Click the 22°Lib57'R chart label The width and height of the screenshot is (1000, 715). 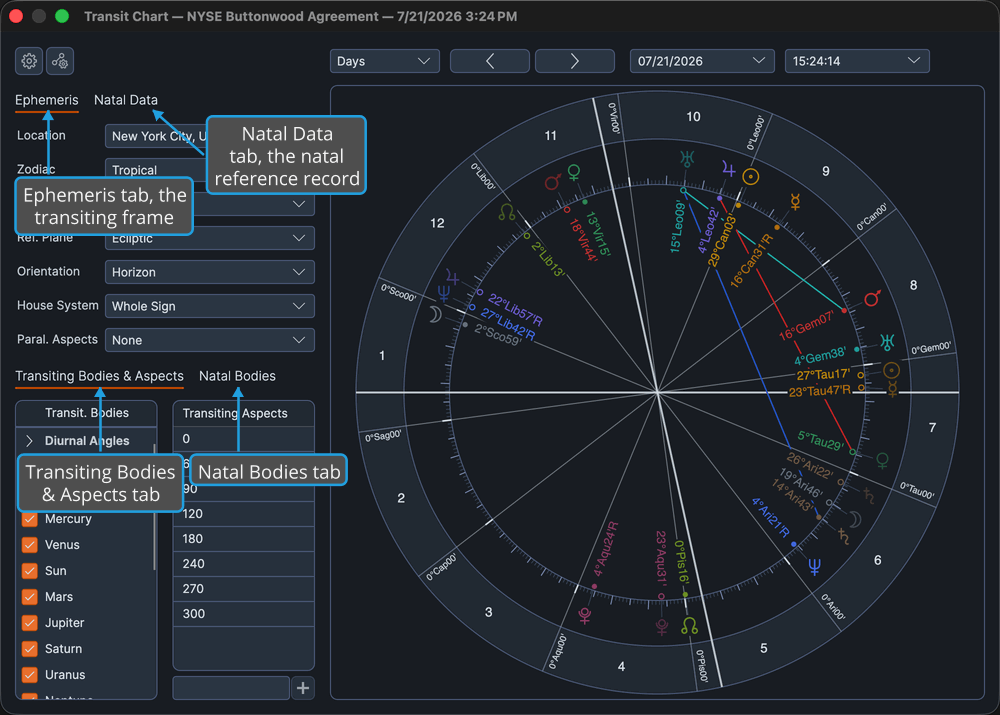tap(515, 309)
